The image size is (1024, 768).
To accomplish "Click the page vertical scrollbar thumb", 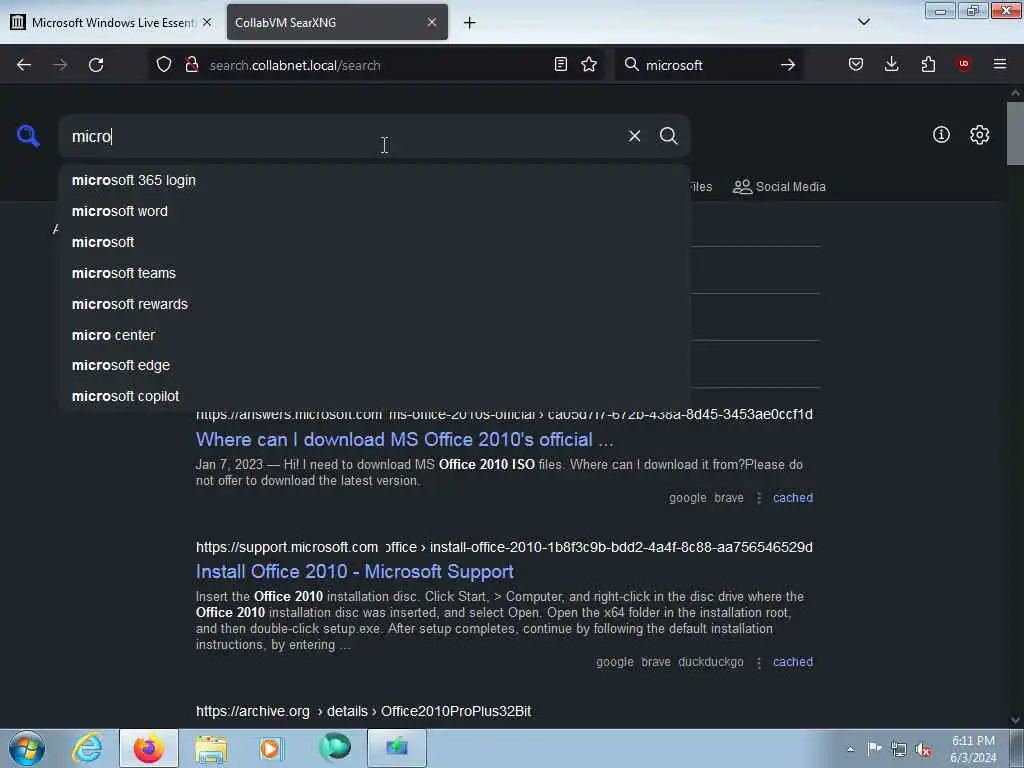I will coord(1015,134).
